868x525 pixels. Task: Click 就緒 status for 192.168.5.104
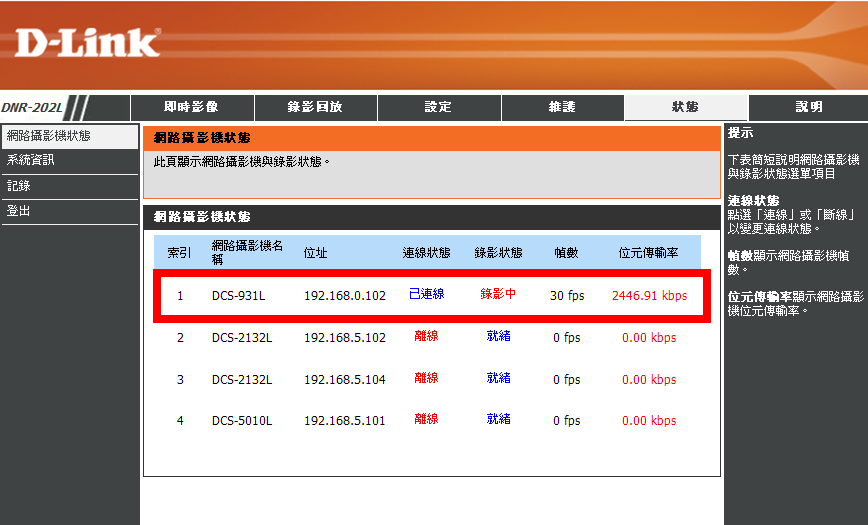(498, 378)
